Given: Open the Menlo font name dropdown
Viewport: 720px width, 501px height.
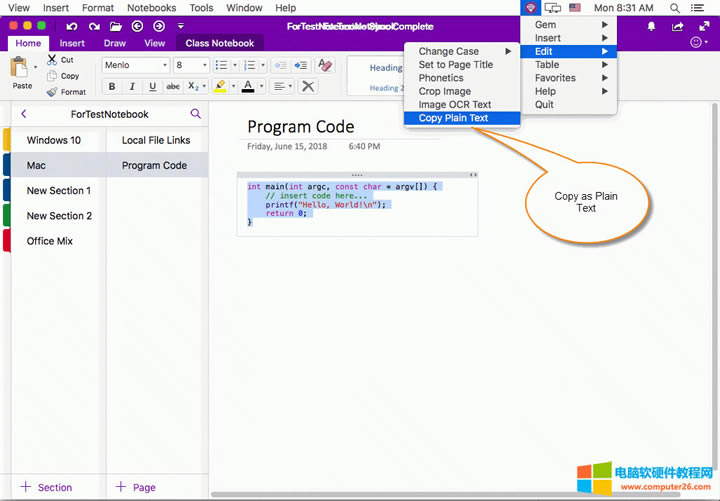Looking at the screenshot, I should (136, 65).
